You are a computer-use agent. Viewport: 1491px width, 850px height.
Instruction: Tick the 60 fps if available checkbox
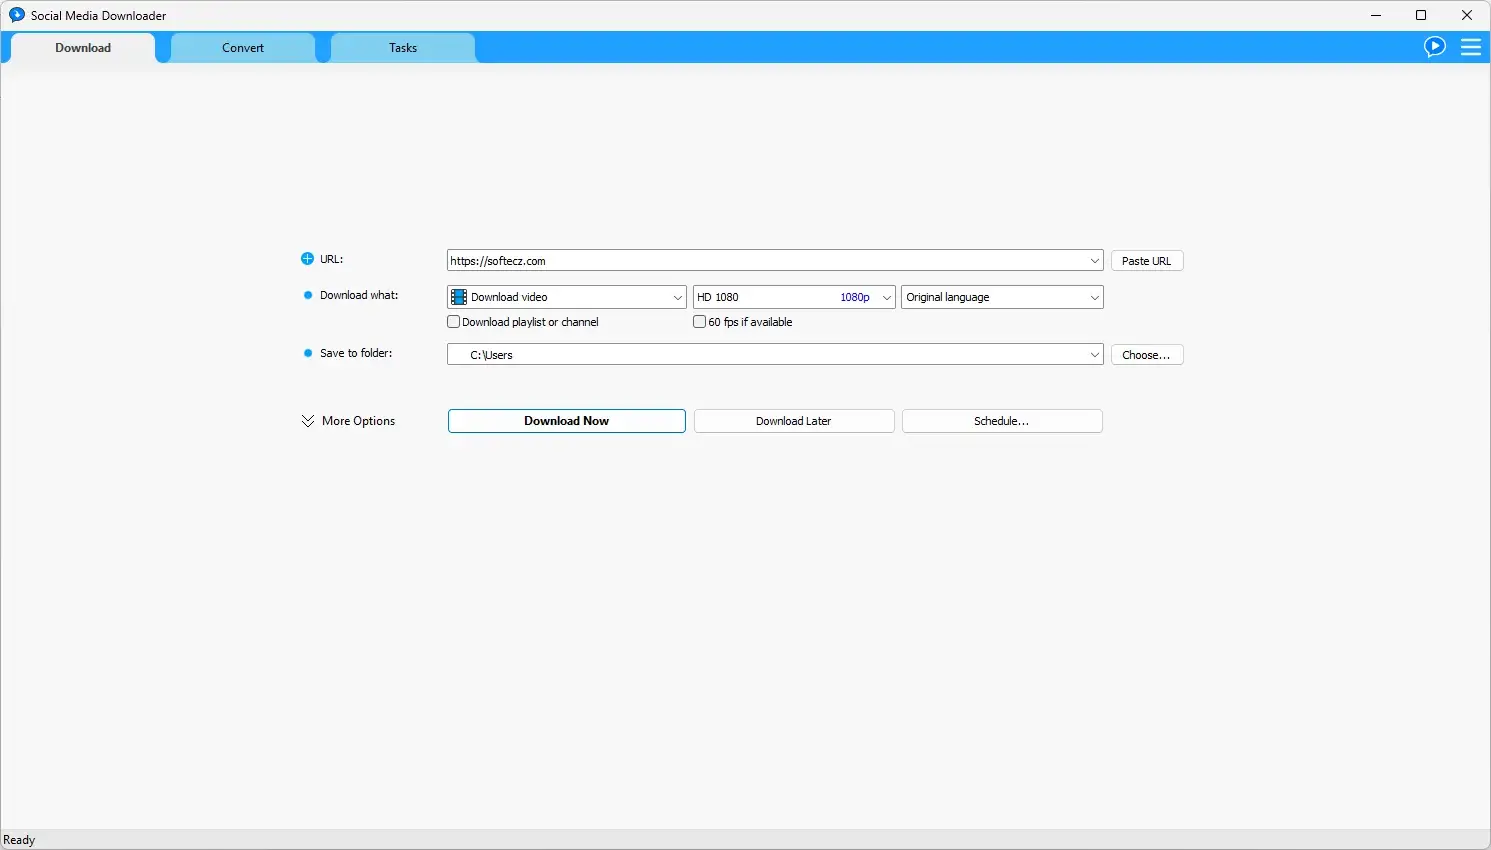point(699,322)
